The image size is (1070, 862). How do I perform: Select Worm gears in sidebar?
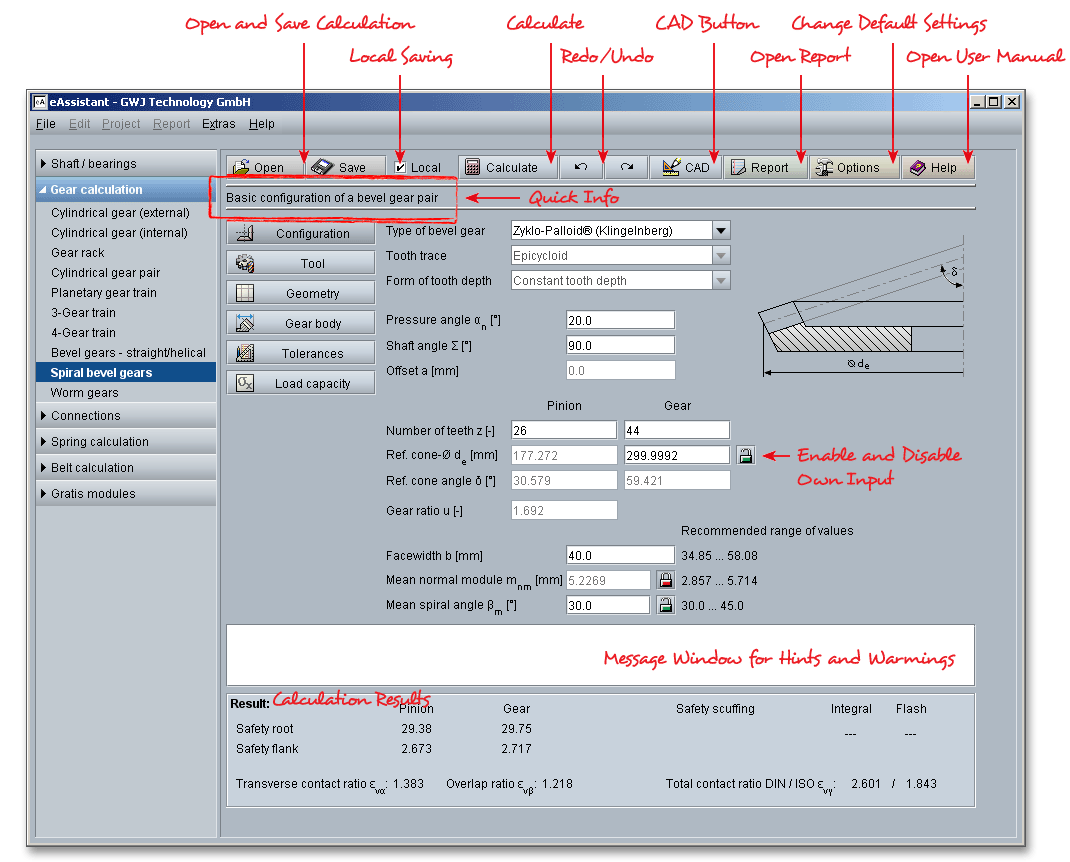pos(85,393)
